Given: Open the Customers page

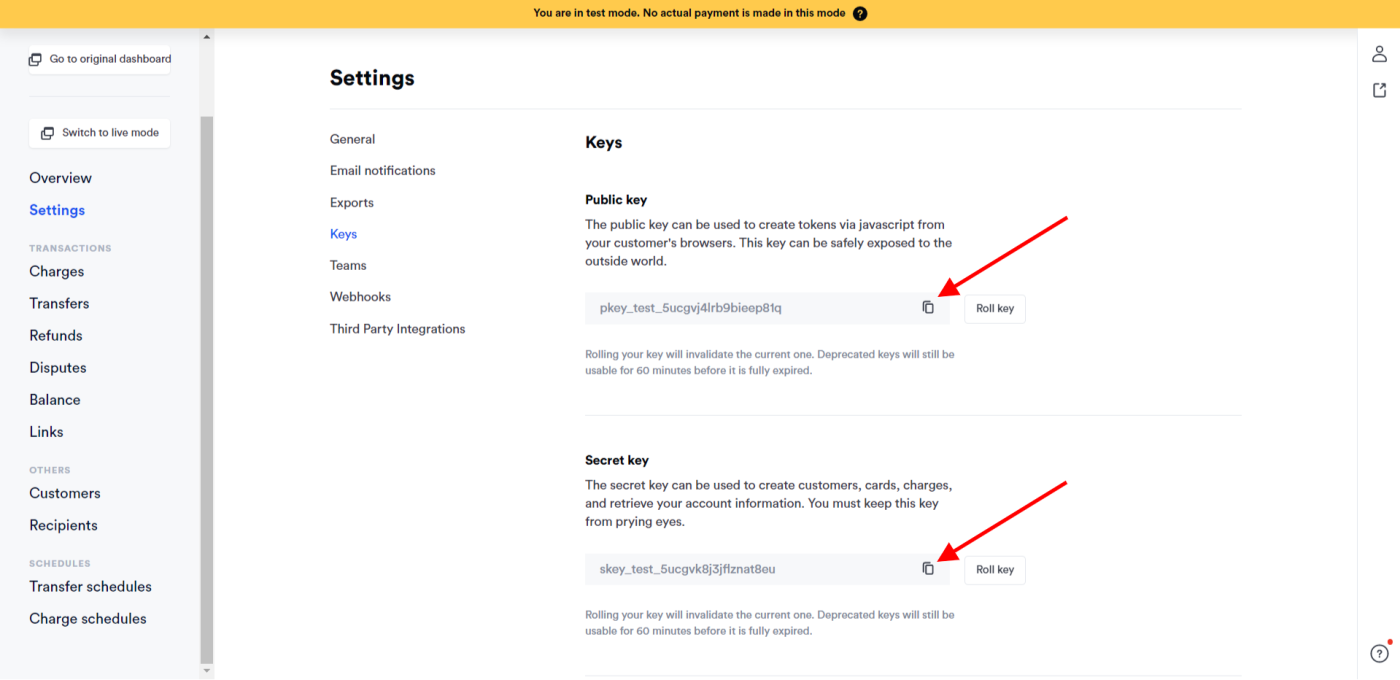Looking at the screenshot, I should click(65, 493).
